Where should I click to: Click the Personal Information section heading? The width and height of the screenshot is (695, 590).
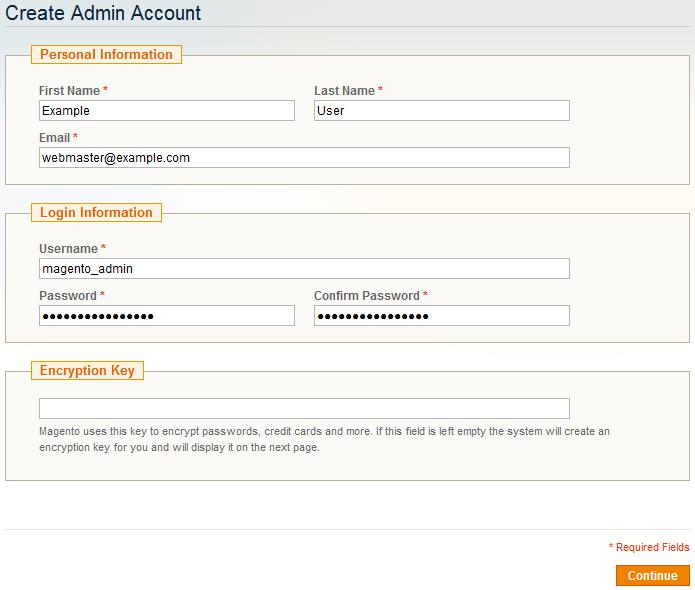click(106, 55)
